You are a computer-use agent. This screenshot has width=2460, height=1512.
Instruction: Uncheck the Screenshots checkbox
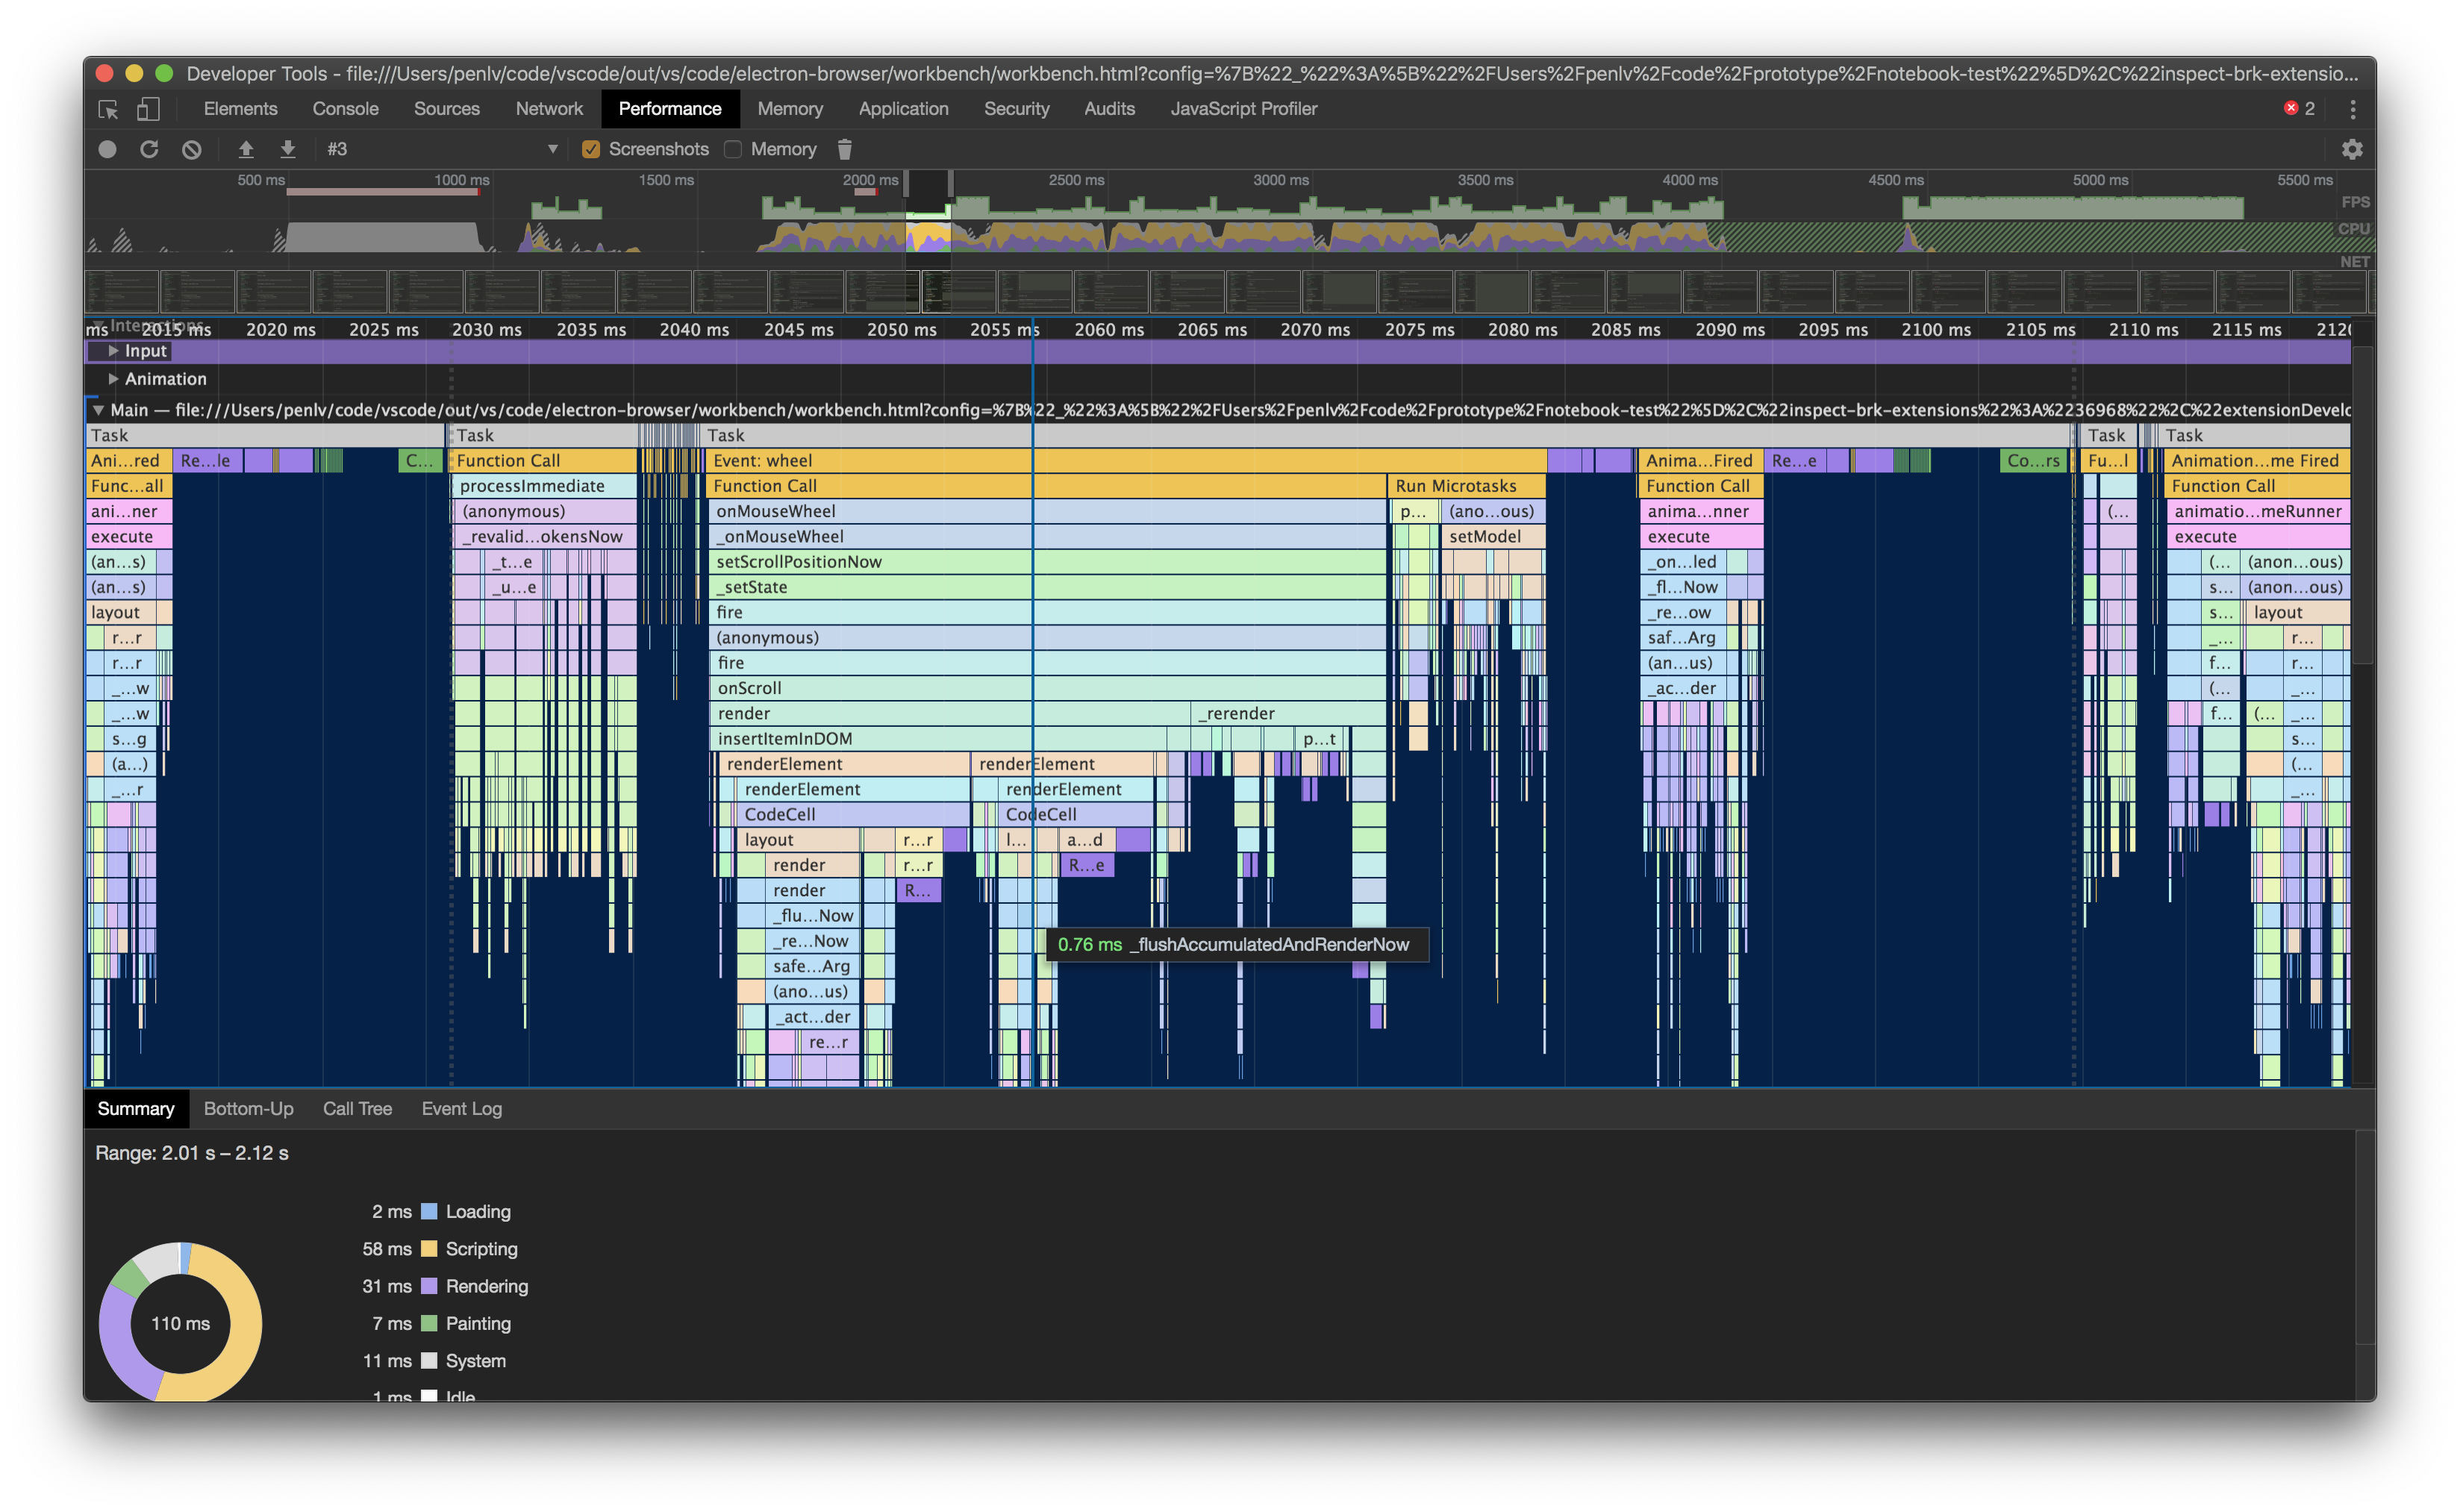click(591, 149)
